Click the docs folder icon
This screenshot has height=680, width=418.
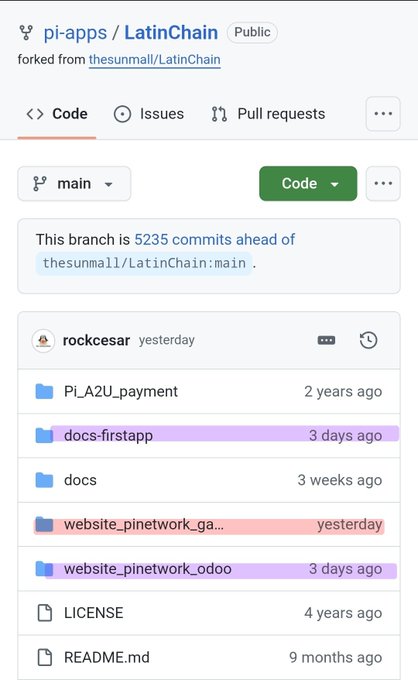click(44, 480)
